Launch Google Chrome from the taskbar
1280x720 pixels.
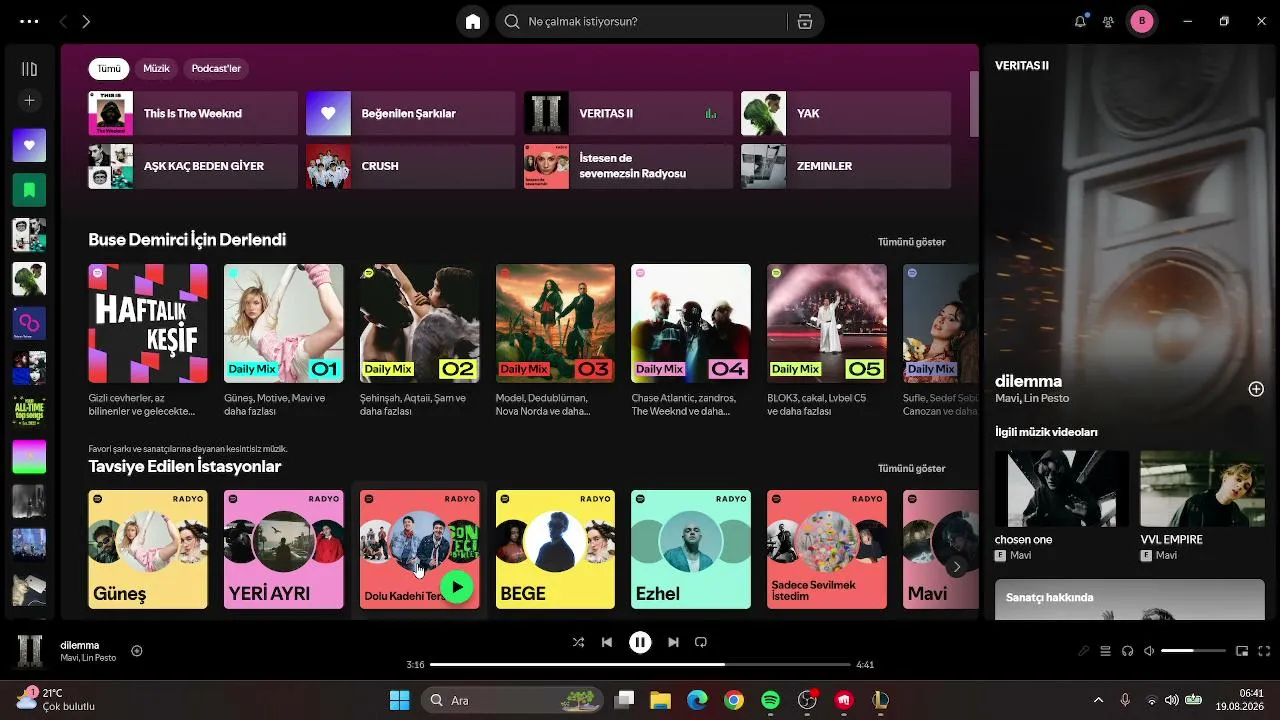[x=734, y=700]
